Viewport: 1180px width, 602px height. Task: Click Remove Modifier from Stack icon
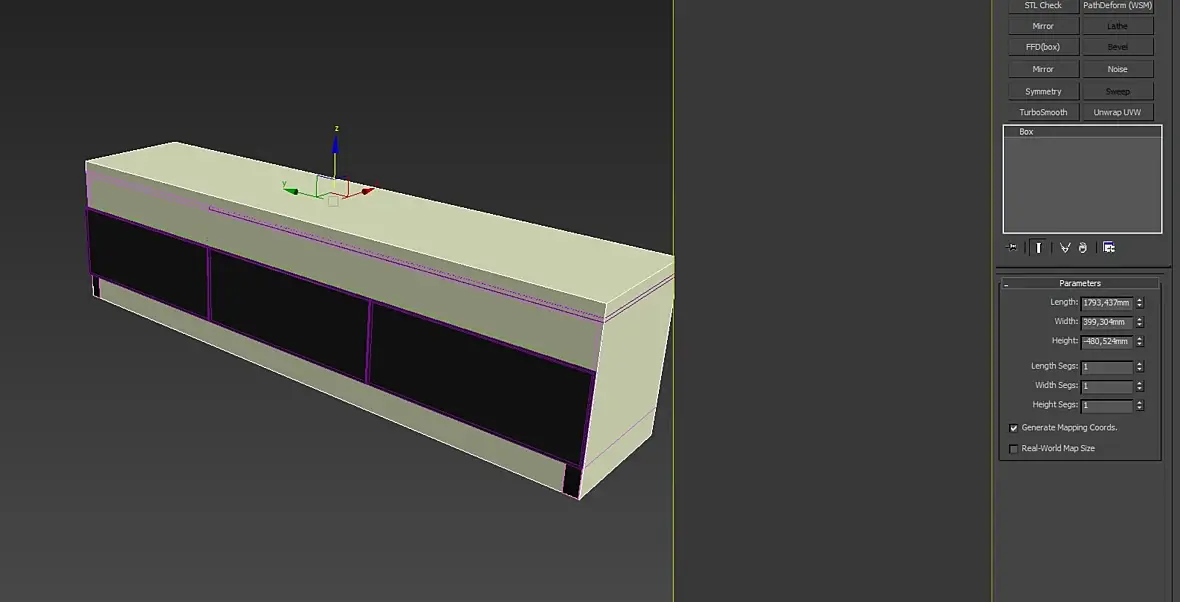click(x=1082, y=248)
